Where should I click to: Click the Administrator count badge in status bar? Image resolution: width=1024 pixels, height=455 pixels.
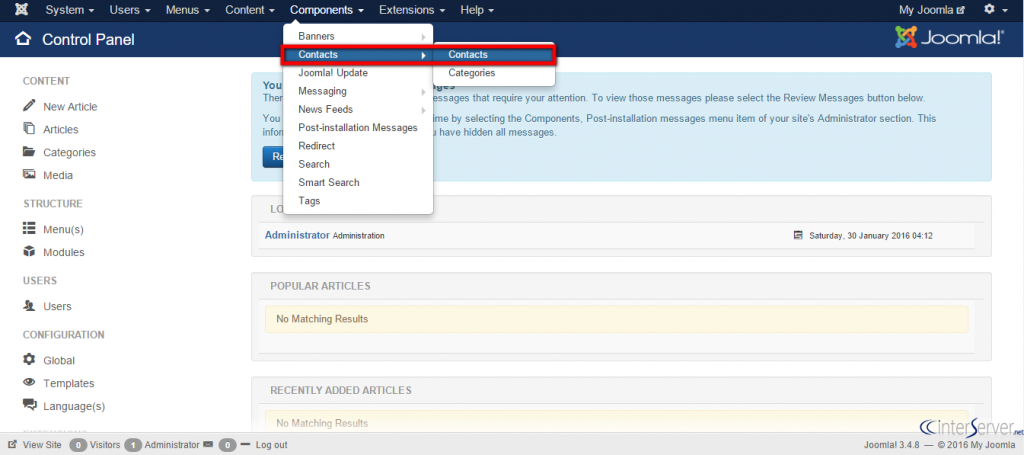tap(133, 445)
